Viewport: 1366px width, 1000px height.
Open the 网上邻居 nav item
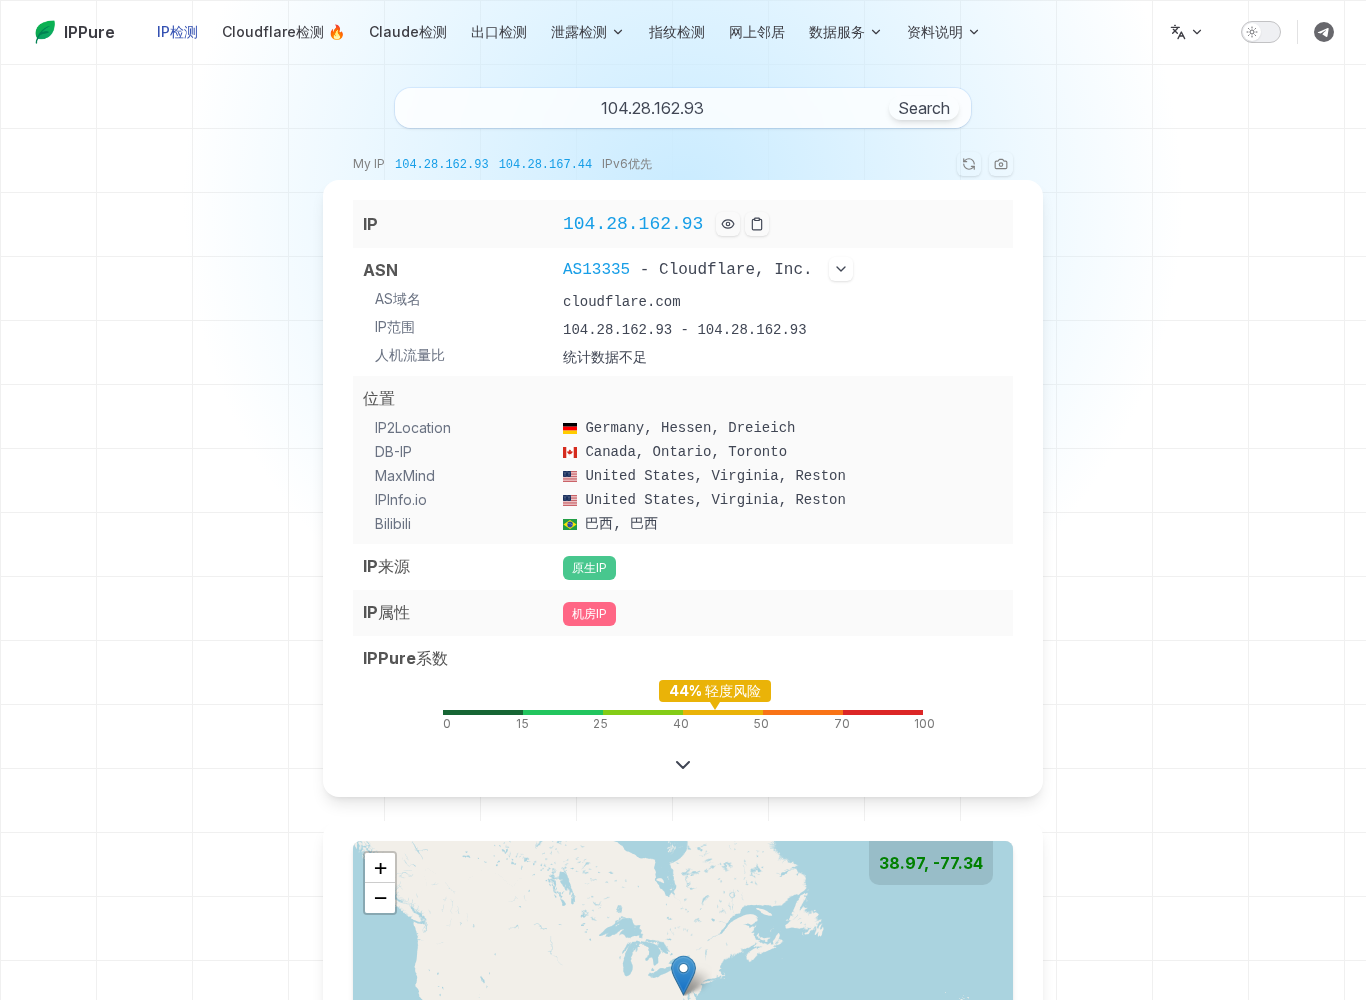(757, 32)
